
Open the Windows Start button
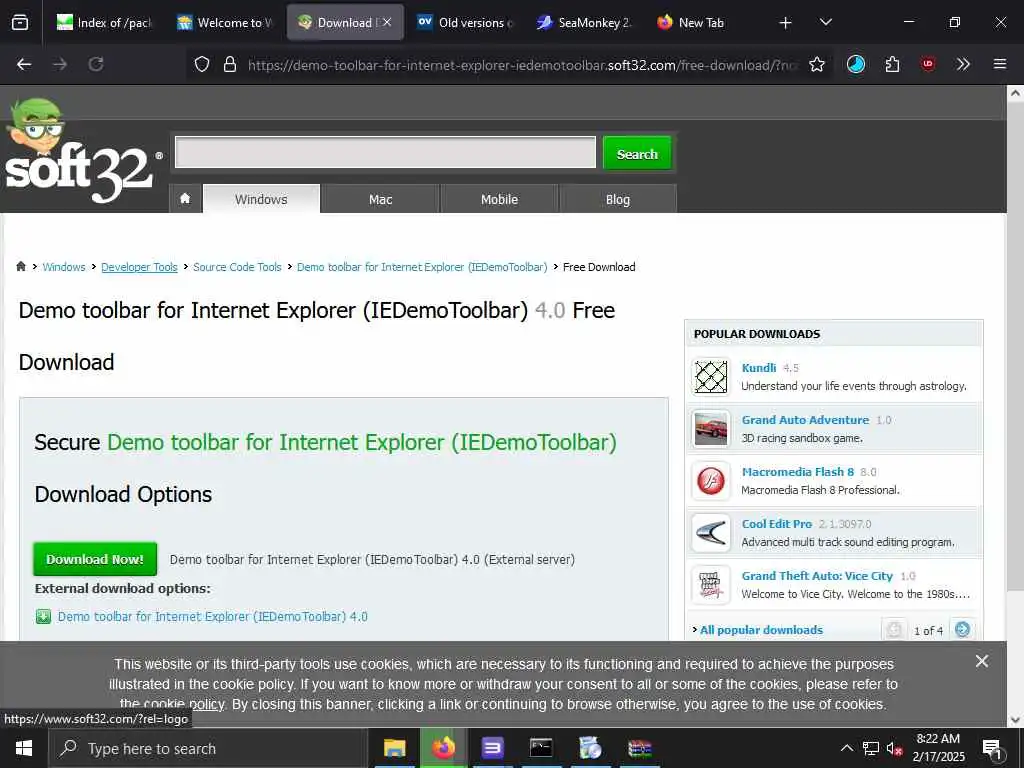(24, 748)
